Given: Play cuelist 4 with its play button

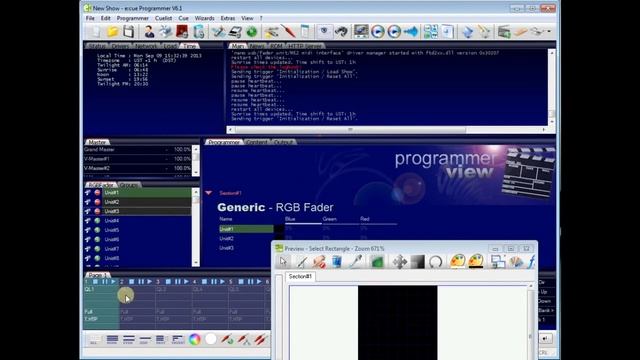Looking at the screenshot, I should pyautogui.click(x=222, y=282).
